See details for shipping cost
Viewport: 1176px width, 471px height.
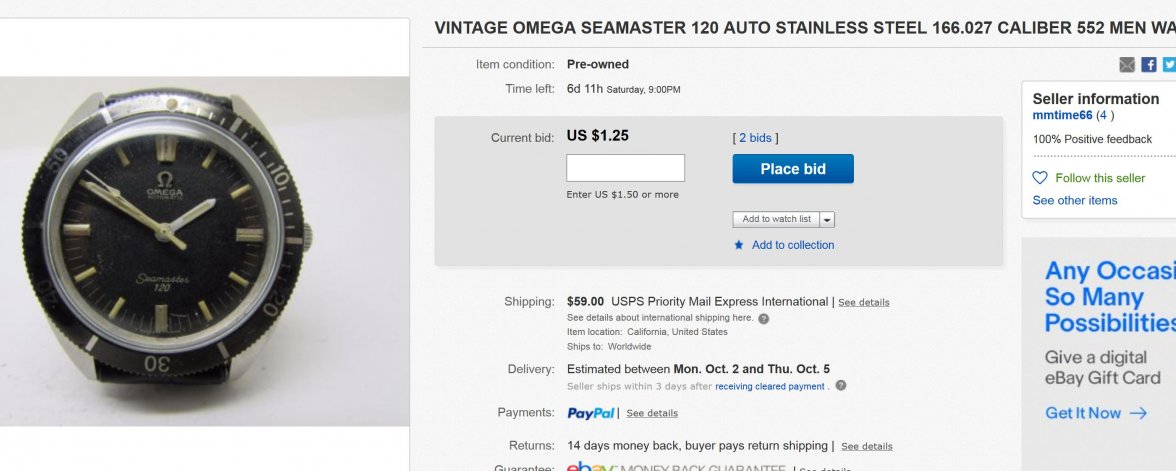[x=863, y=302]
